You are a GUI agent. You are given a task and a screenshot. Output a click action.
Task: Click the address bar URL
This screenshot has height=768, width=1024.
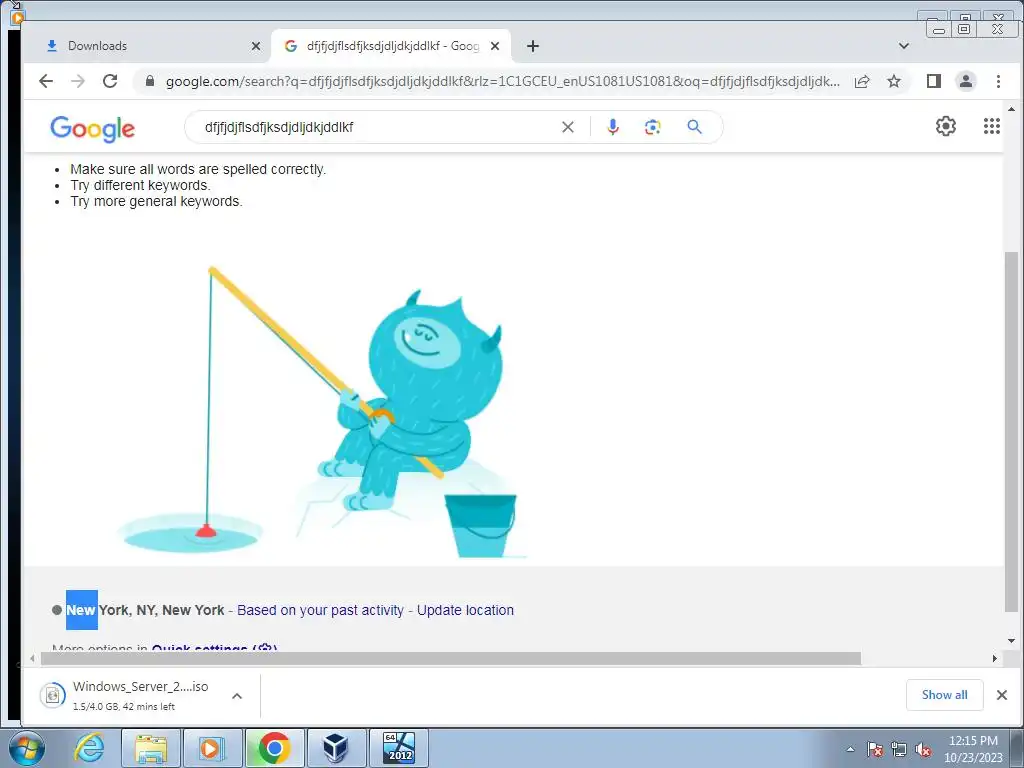pos(503,81)
